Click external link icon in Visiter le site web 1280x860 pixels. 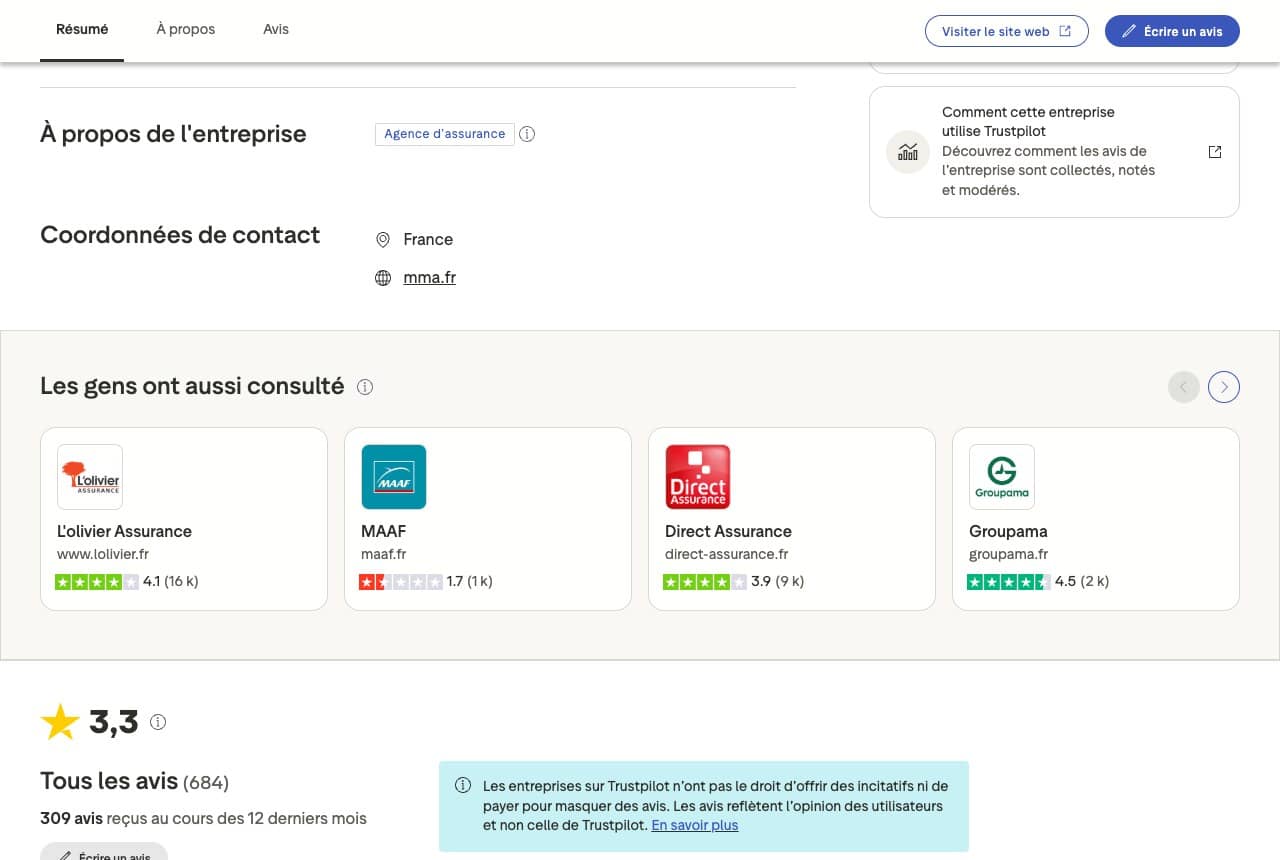click(1065, 31)
